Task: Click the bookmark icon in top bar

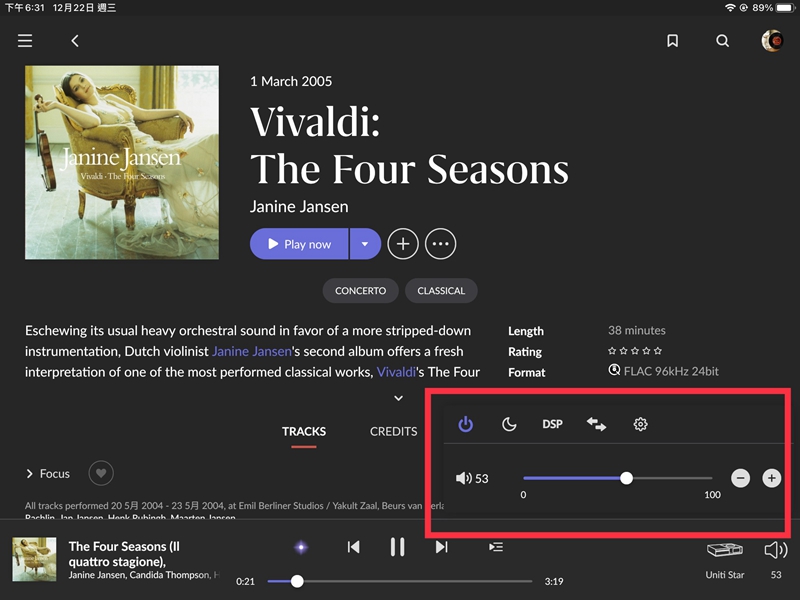Action: (x=673, y=41)
